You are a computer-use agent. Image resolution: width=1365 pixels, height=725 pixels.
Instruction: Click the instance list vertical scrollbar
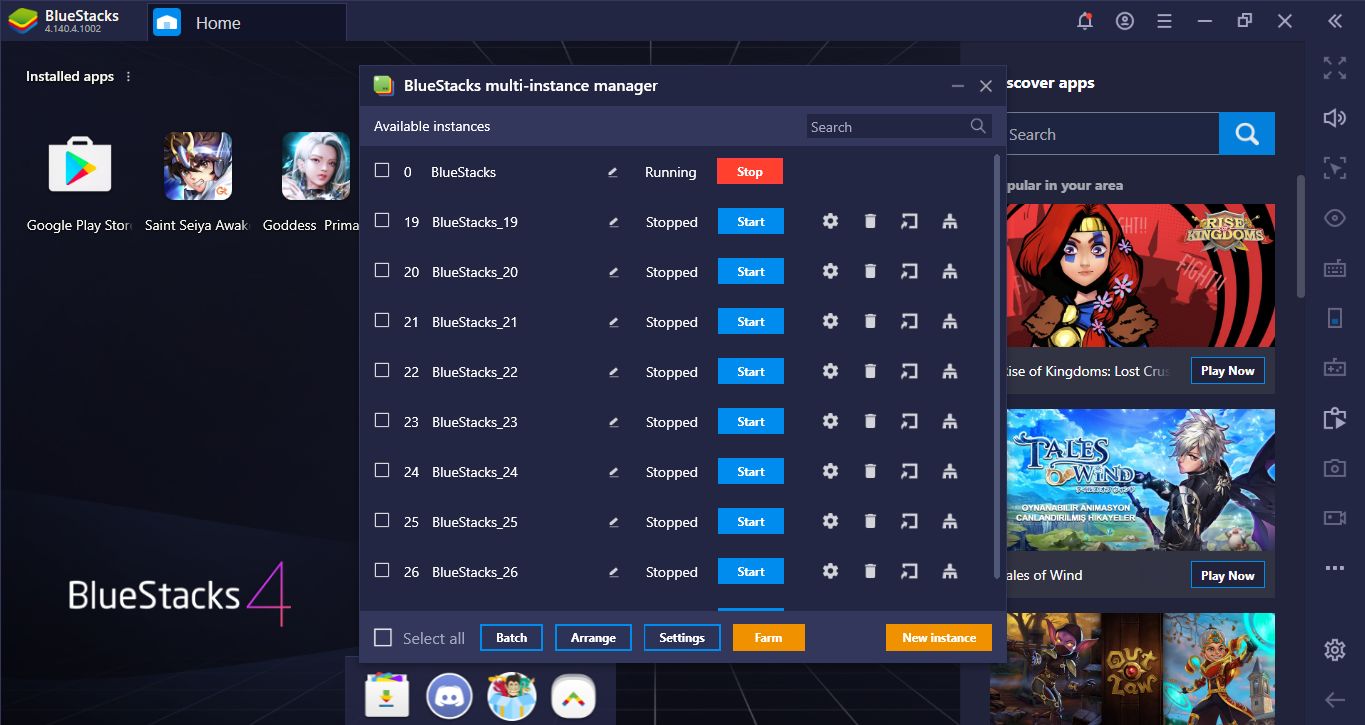997,365
